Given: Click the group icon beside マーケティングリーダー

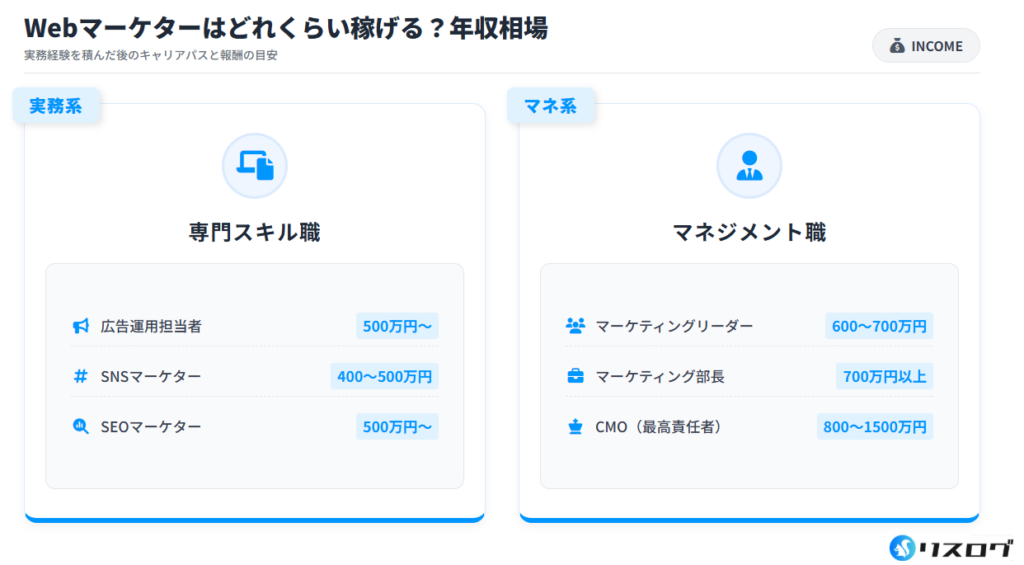Looking at the screenshot, I should [575, 326].
